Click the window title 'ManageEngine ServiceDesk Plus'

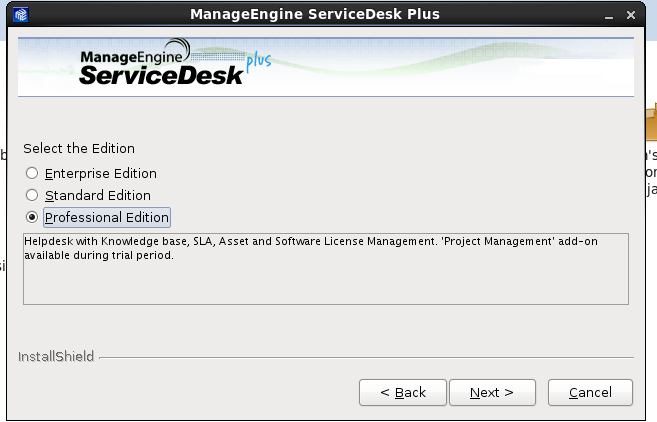[315, 14]
